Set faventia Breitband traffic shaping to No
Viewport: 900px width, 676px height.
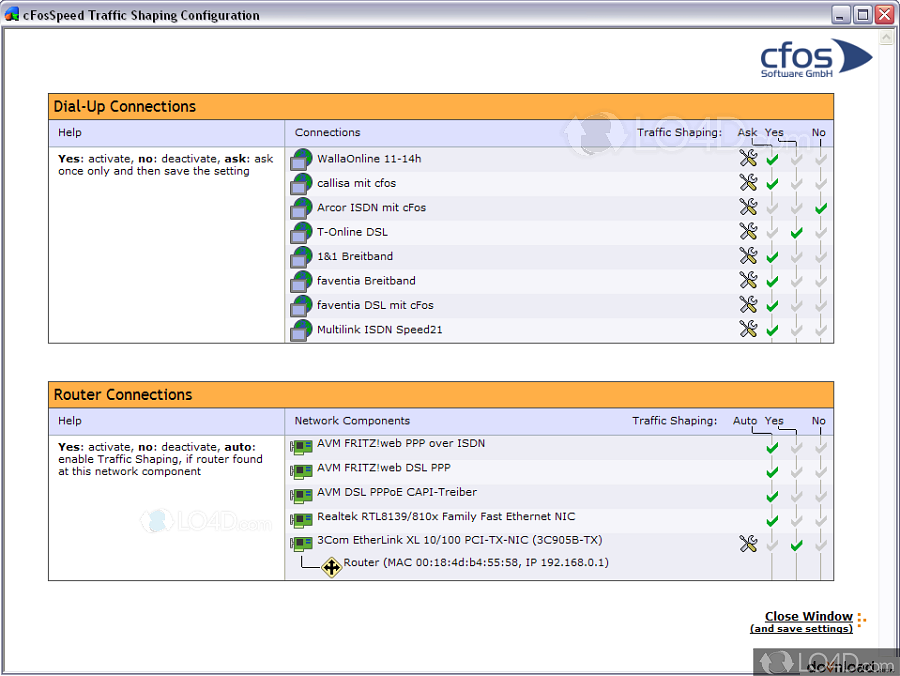point(821,281)
